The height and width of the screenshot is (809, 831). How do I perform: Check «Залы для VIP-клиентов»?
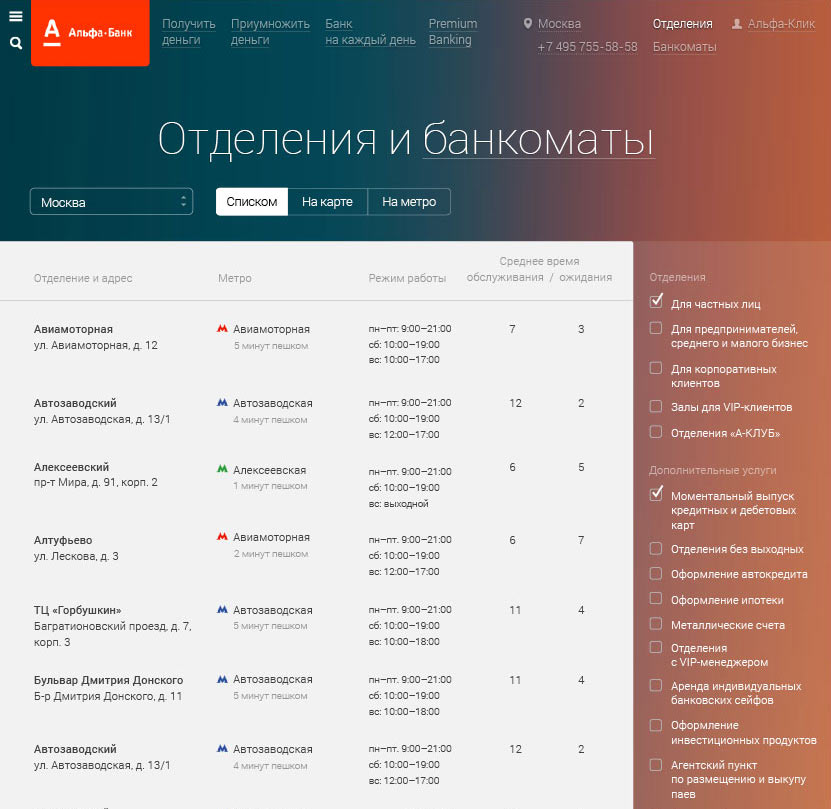pyautogui.click(x=656, y=404)
